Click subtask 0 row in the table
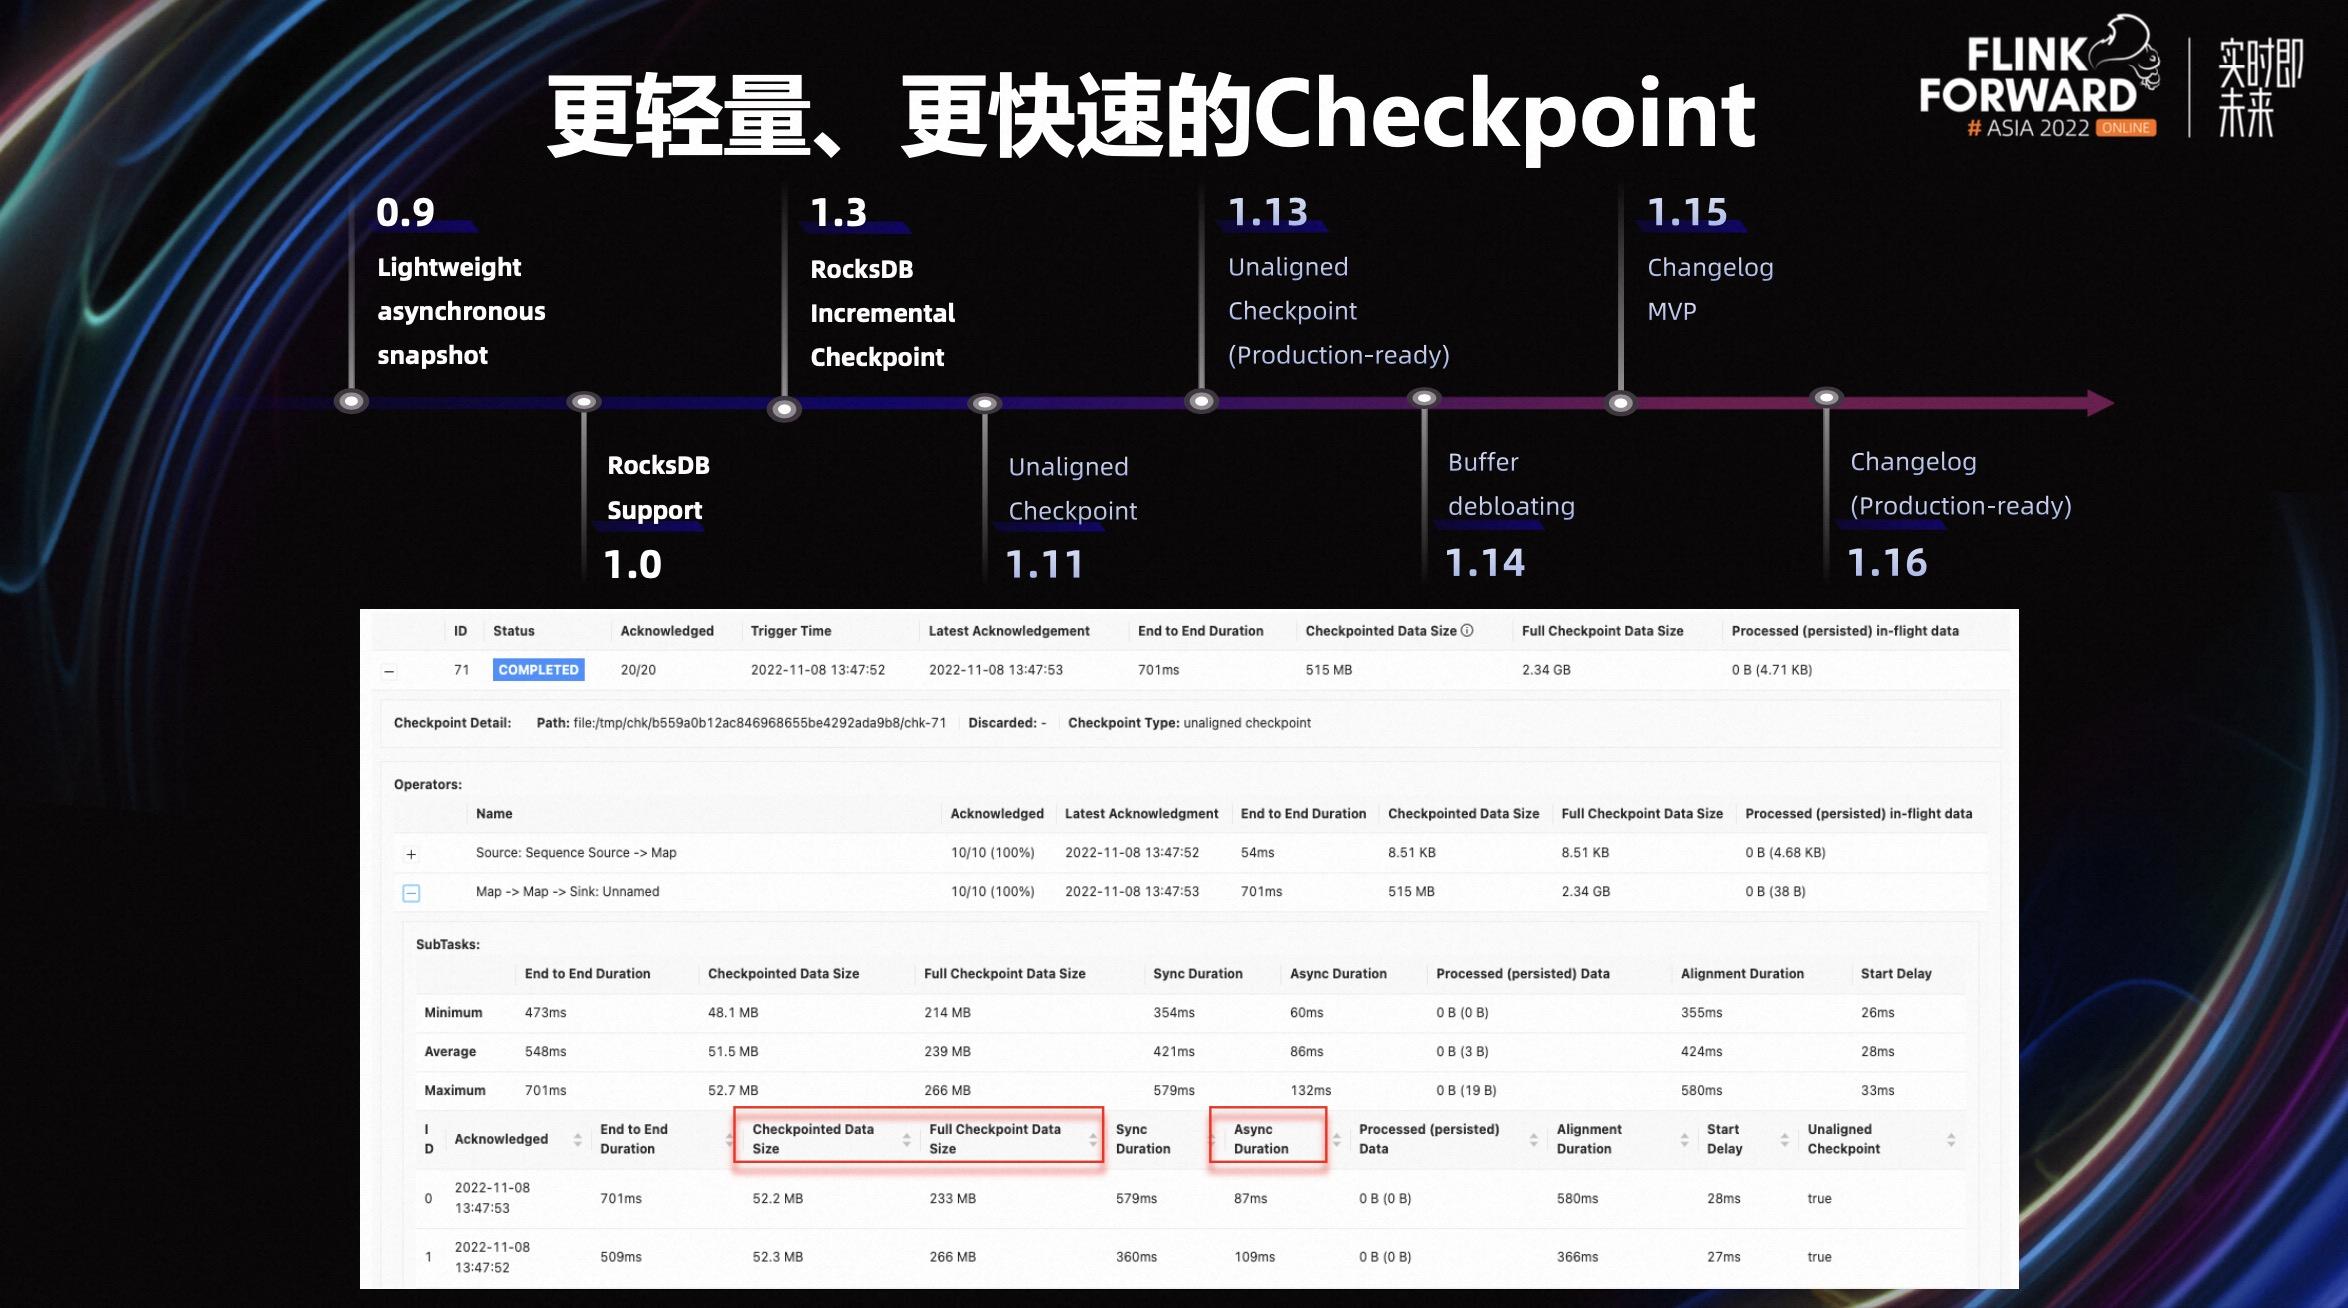The height and width of the screenshot is (1308, 2348). coord(1100,1198)
